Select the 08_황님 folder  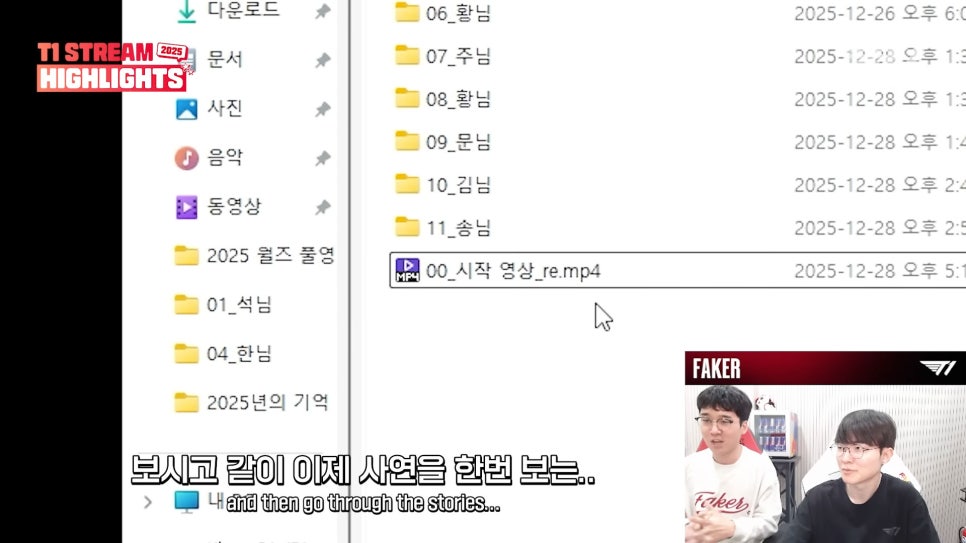coord(458,99)
